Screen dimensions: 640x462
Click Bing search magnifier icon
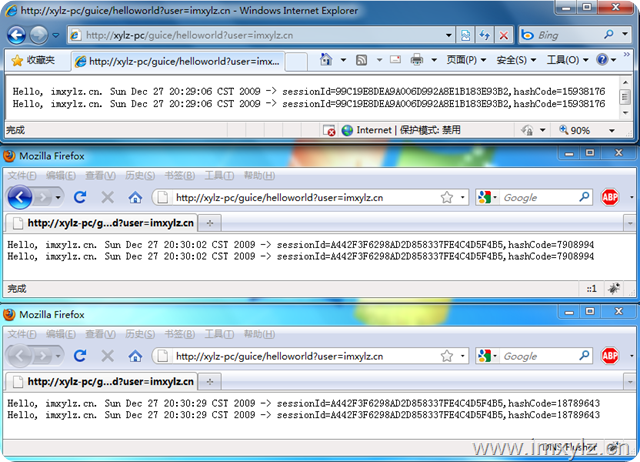tap(609, 35)
